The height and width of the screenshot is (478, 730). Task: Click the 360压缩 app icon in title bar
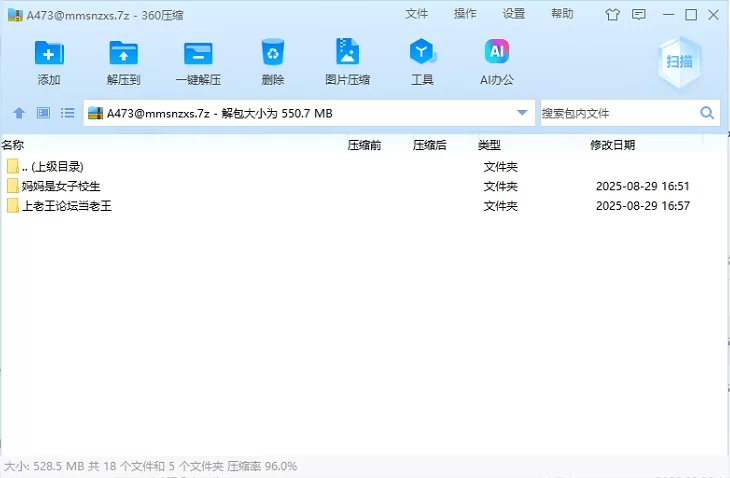click(15, 15)
